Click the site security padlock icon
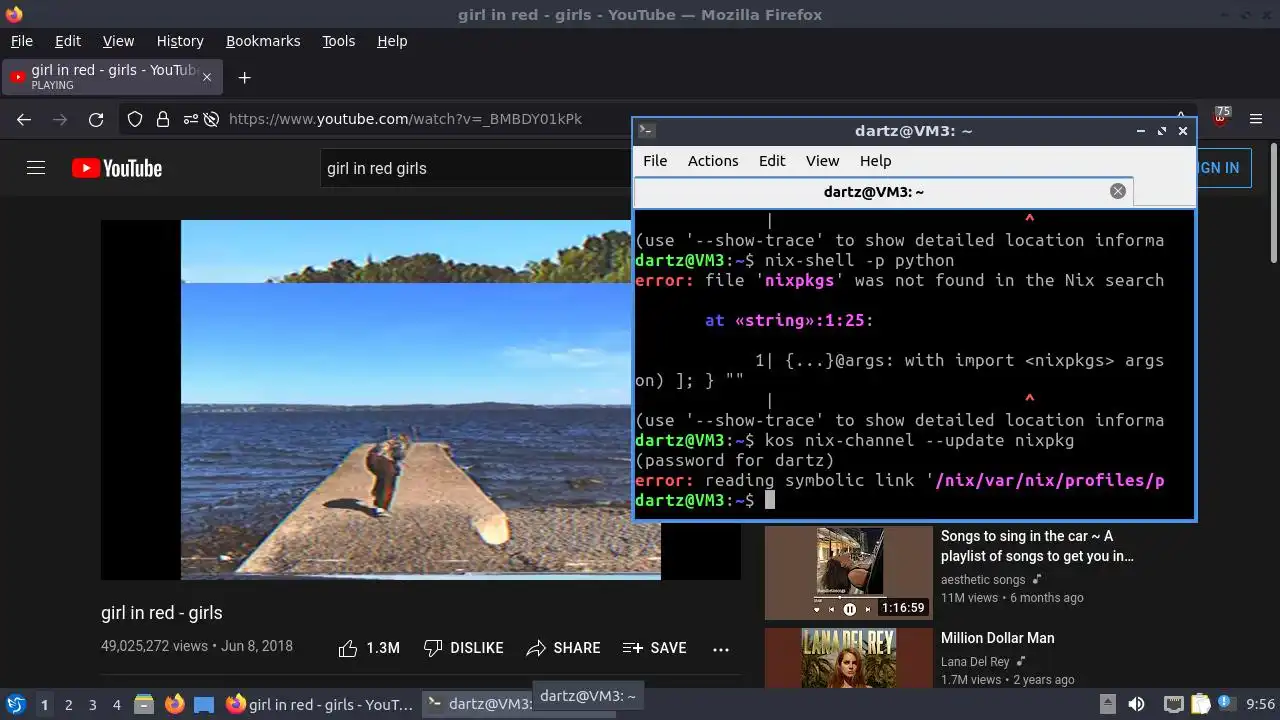This screenshot has width=1280, height=720. click(x=162, y=119)
